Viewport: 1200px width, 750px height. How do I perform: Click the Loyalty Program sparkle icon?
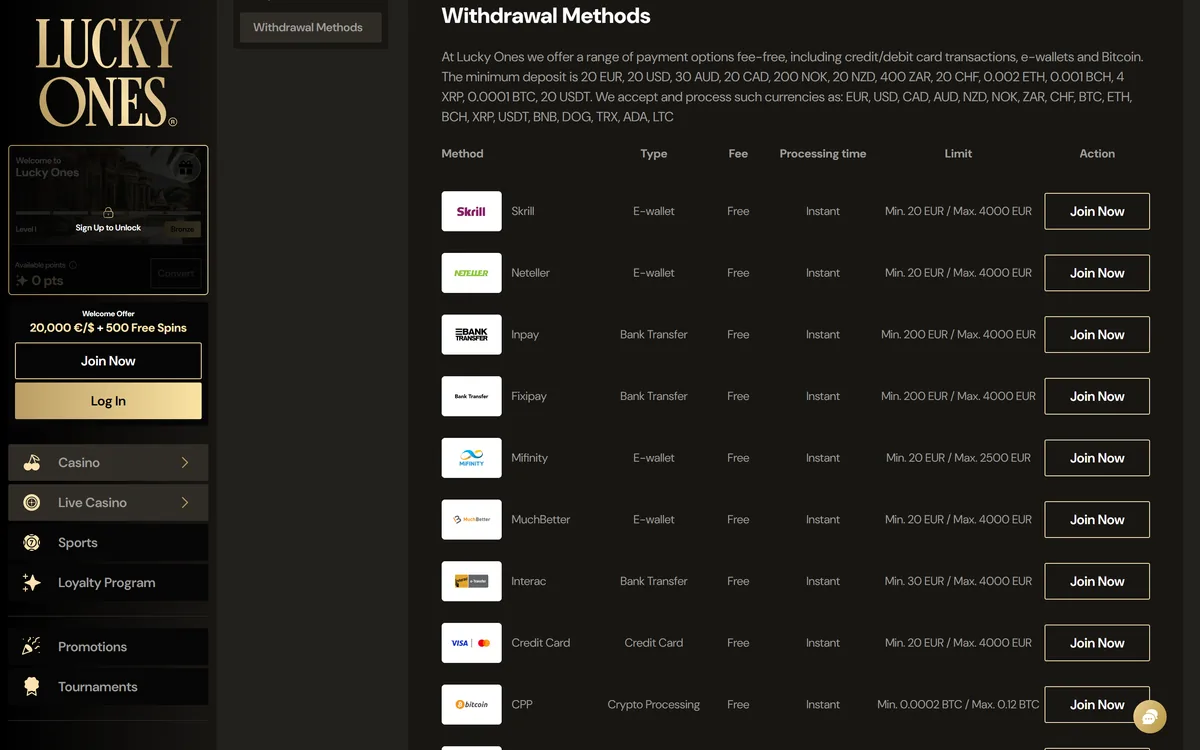tap(32, 583)
